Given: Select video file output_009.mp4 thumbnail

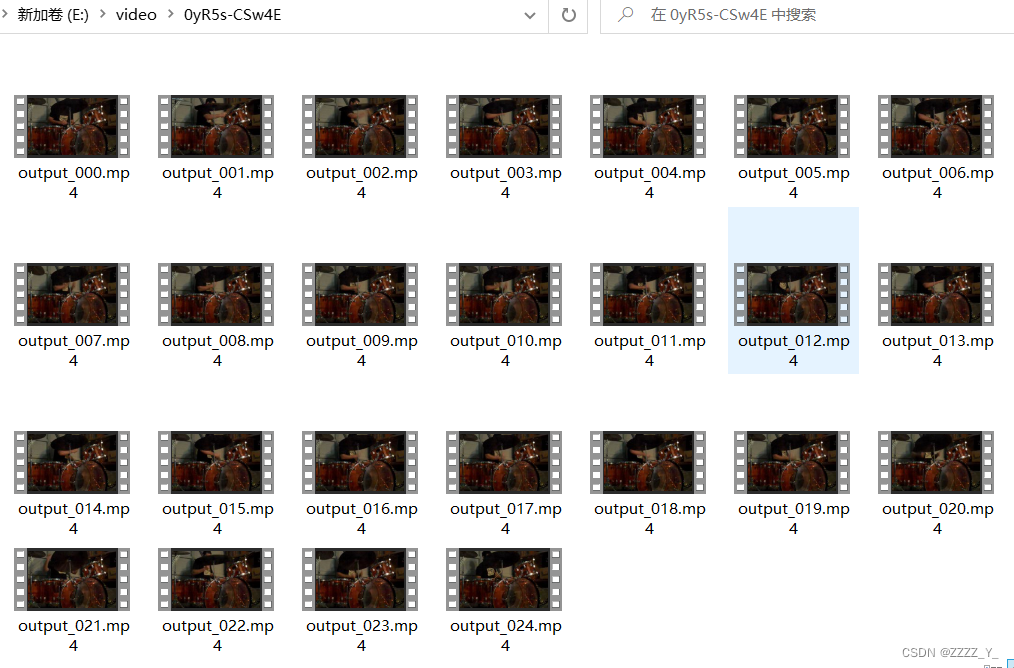Looking at the screenshot, I should click(x=360, y=294).
